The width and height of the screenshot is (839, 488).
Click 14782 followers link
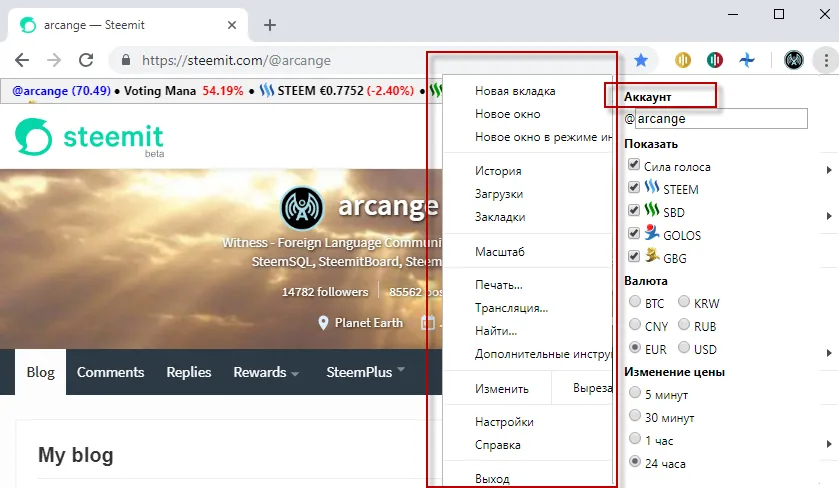pyautogui.click(x=325, y=292)
